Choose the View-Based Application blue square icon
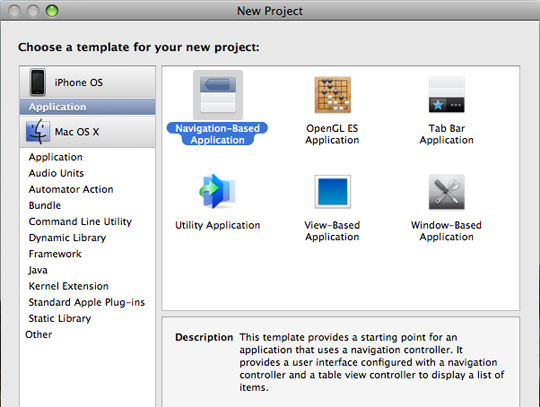Image resolution: width=540 pixels, height=407 pixels. click(x=332, y=191)
